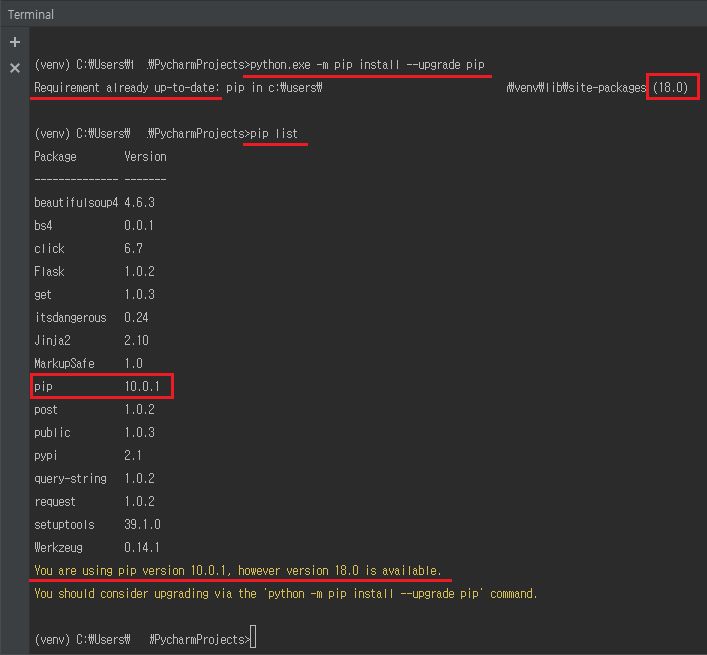Click the Werkzeug package name
707x655 pixels.
pos(59,547)
